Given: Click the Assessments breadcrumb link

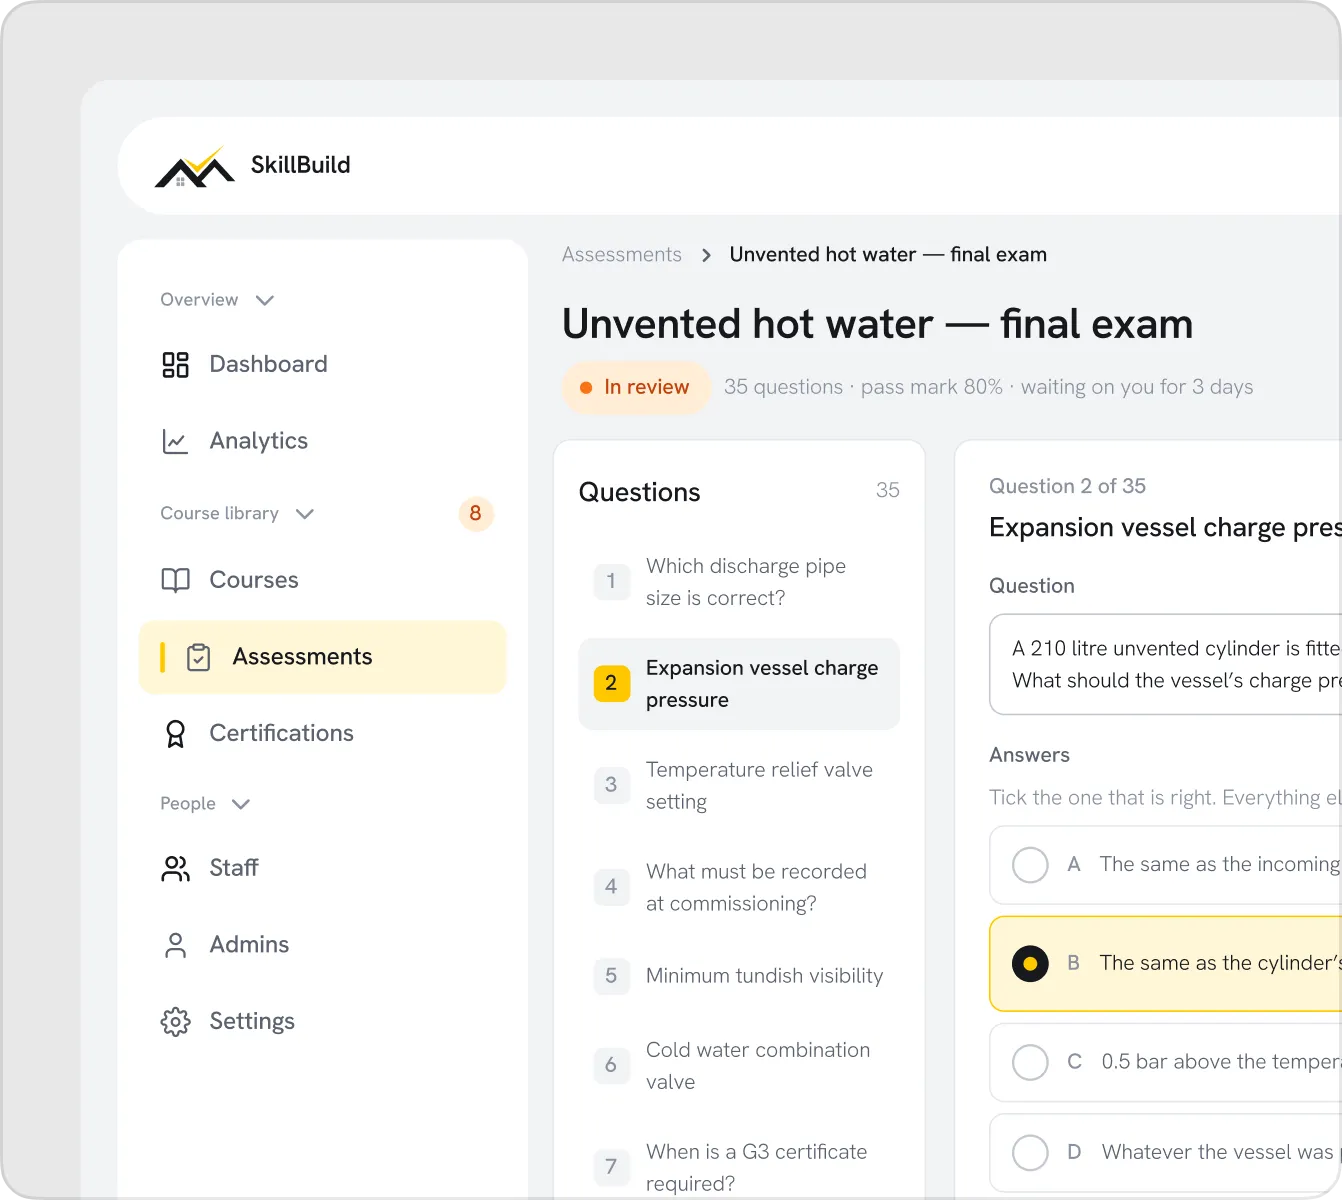Looking at the screenshot, I should point(621,255).
